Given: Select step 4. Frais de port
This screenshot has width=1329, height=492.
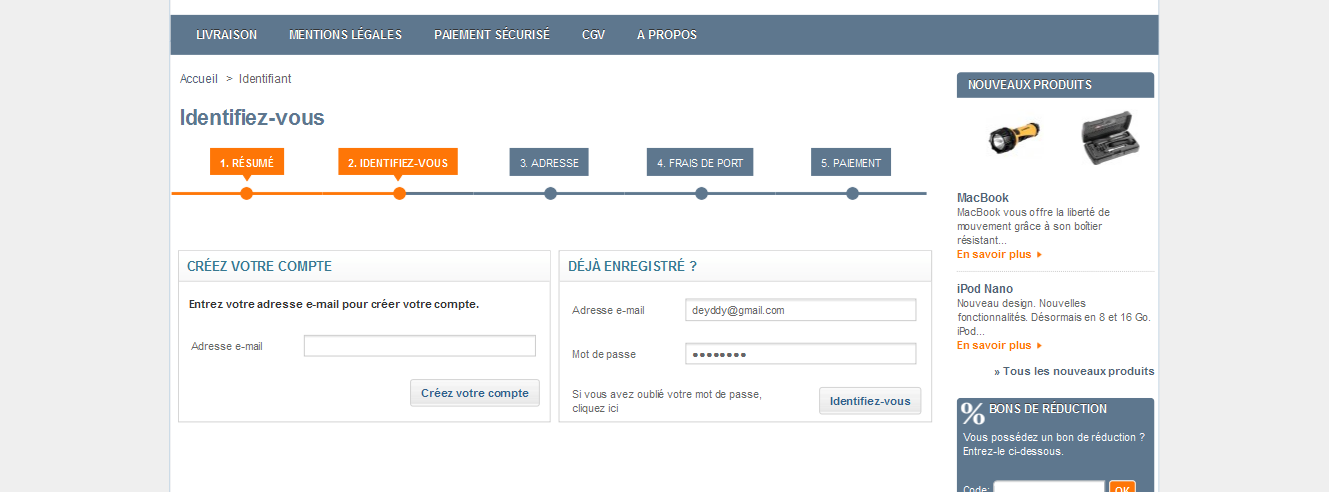Looking at the screenshot, I should (700, 162).
